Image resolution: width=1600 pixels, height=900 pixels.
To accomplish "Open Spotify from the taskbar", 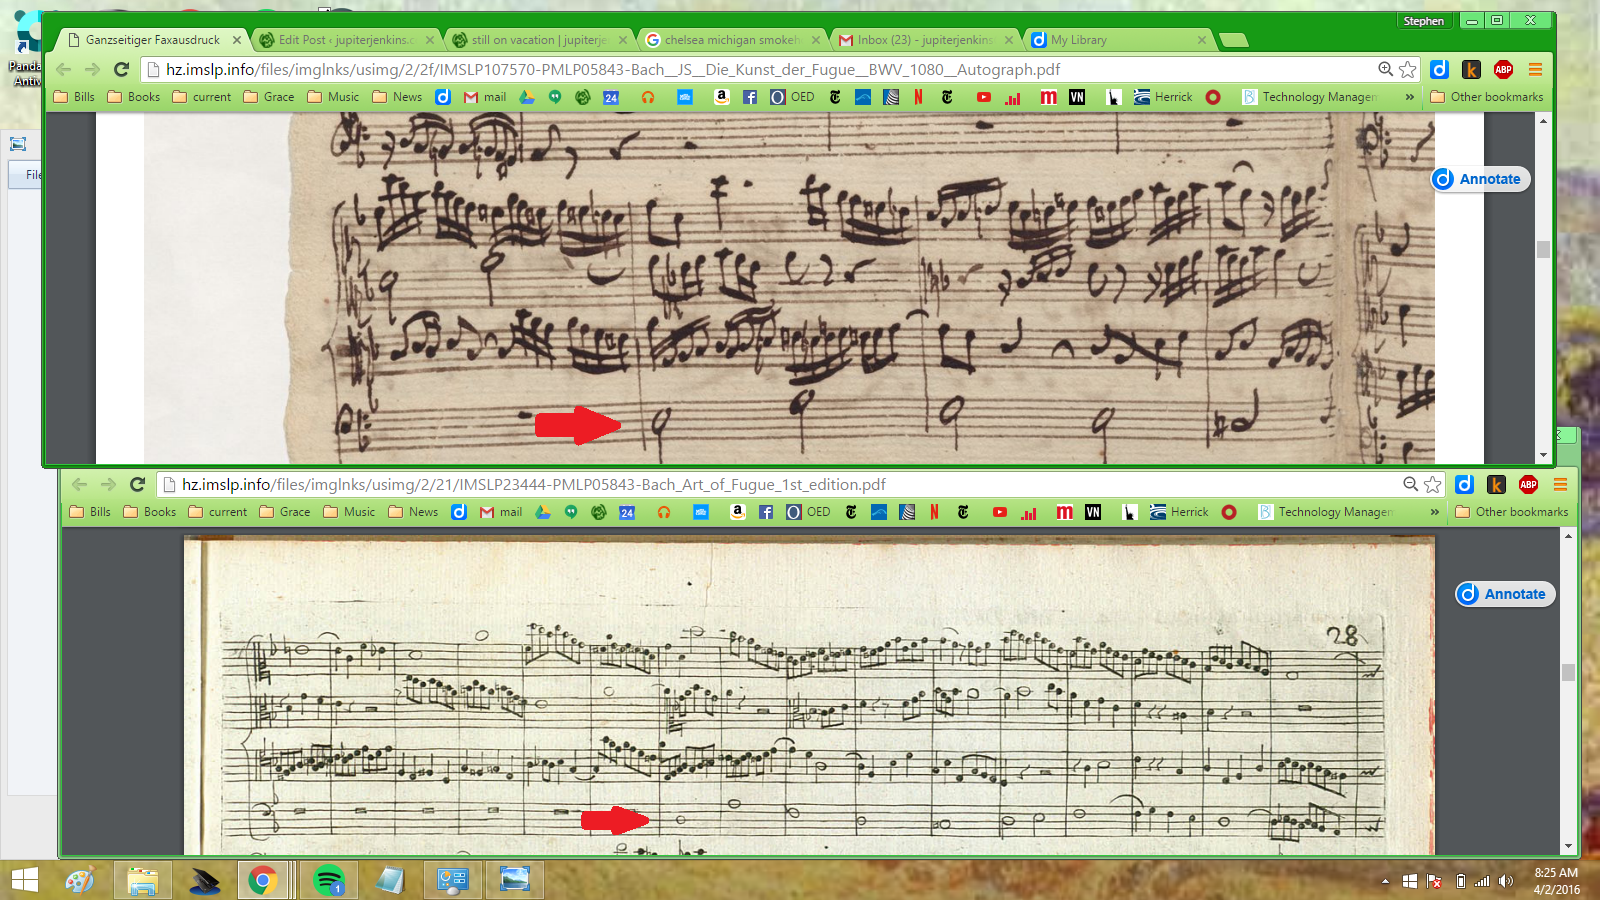I will (328, 880).
